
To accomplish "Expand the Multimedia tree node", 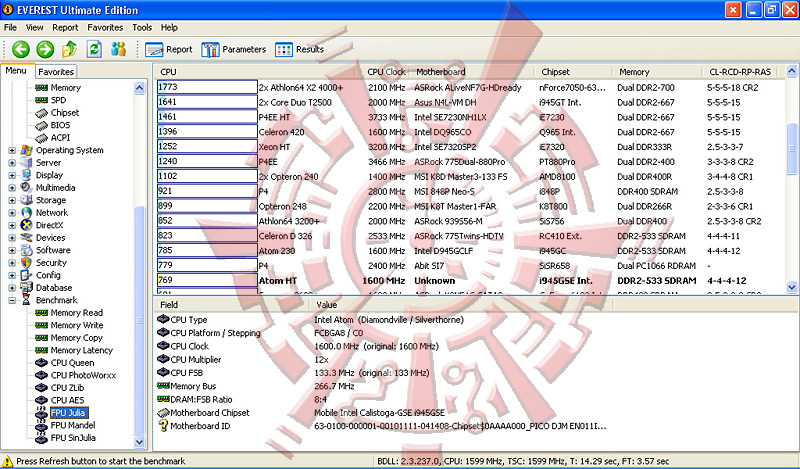I will pos(12,188).
